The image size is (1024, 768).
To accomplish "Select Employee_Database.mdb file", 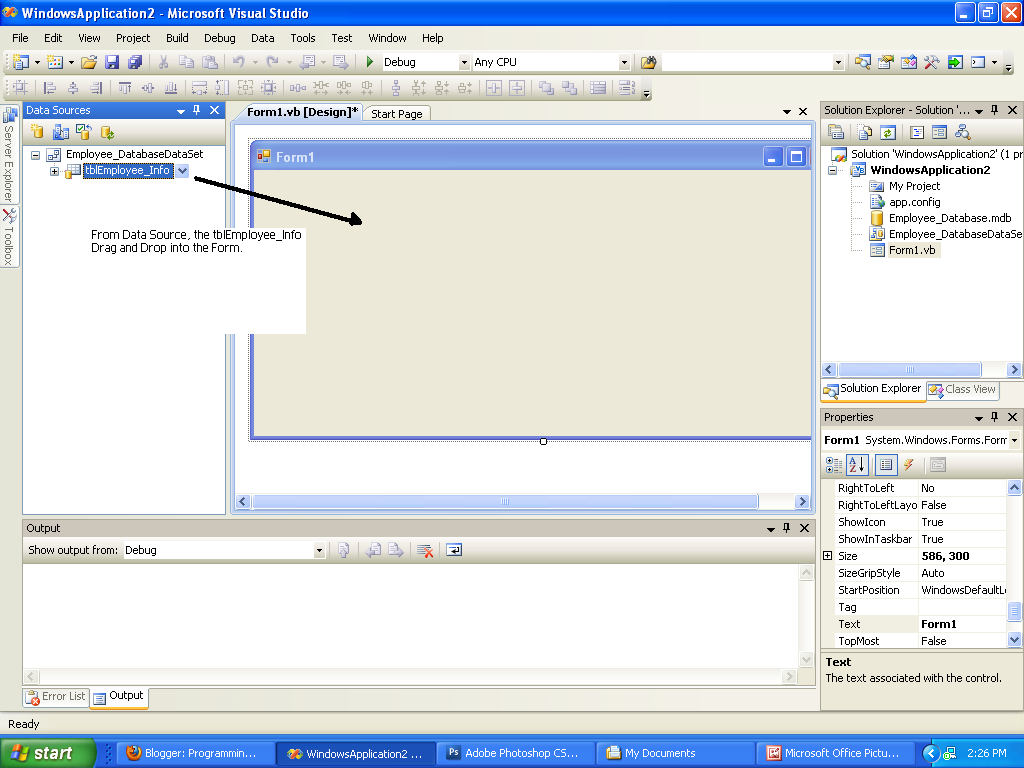I will click(x=950, y=218).
